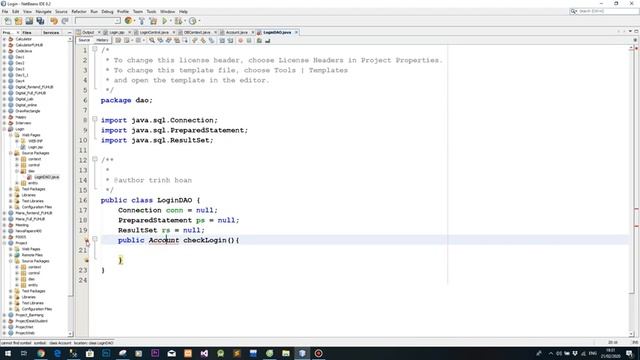Collapse the Javadoc fold at line 12
This screenshot has height=360, width=640.
tap(95, 159)
